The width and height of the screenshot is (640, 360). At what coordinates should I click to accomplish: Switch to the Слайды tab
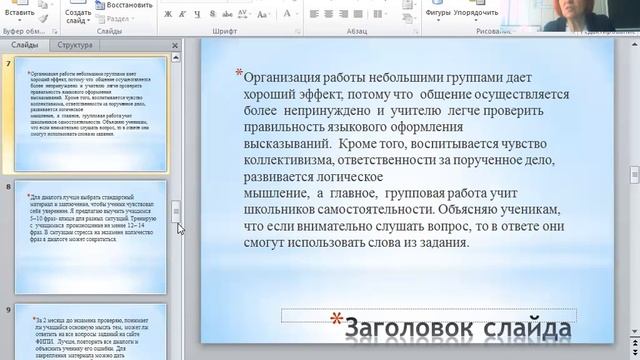click(x=24, y=45)
